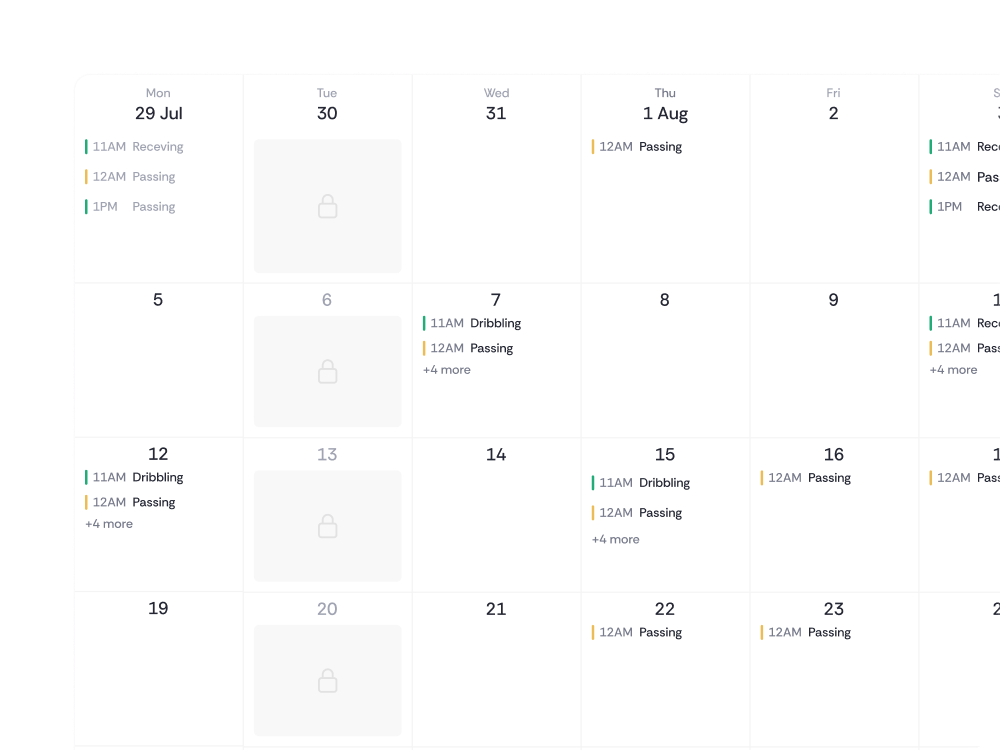Click the lock icon on August 13
The height and width of the screenshot is (750, 1000).
coord(326,526)
